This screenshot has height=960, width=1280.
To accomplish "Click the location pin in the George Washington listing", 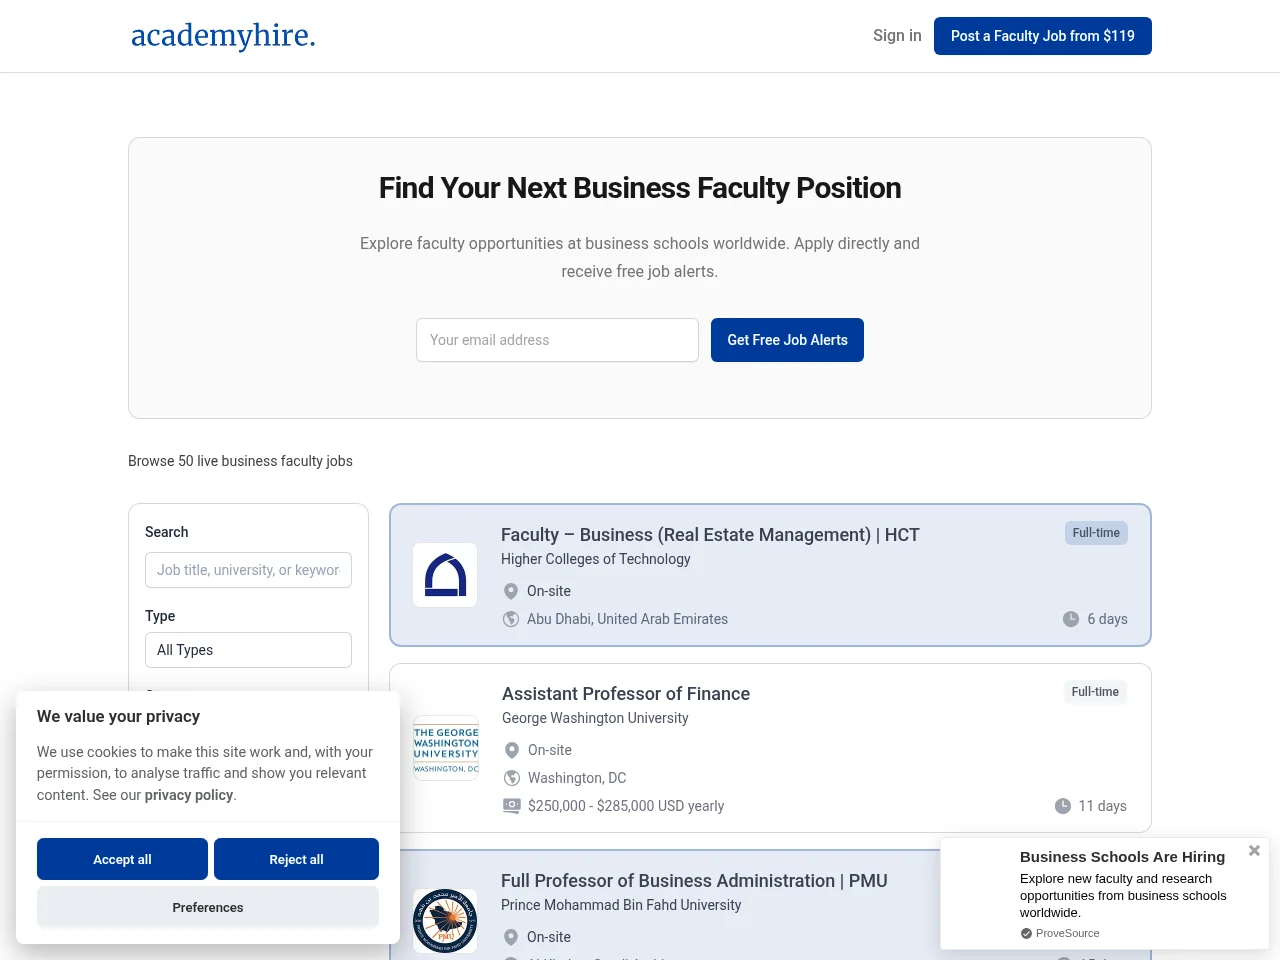I will tap(512, 750).
